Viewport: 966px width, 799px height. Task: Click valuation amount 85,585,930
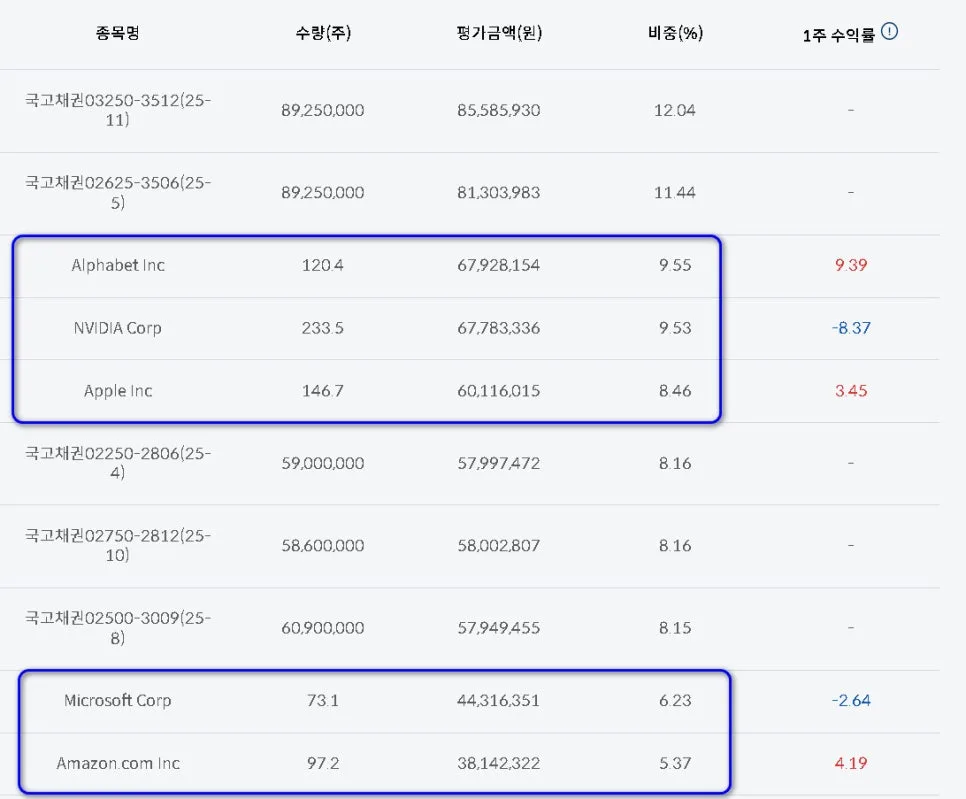coord(499,110)
